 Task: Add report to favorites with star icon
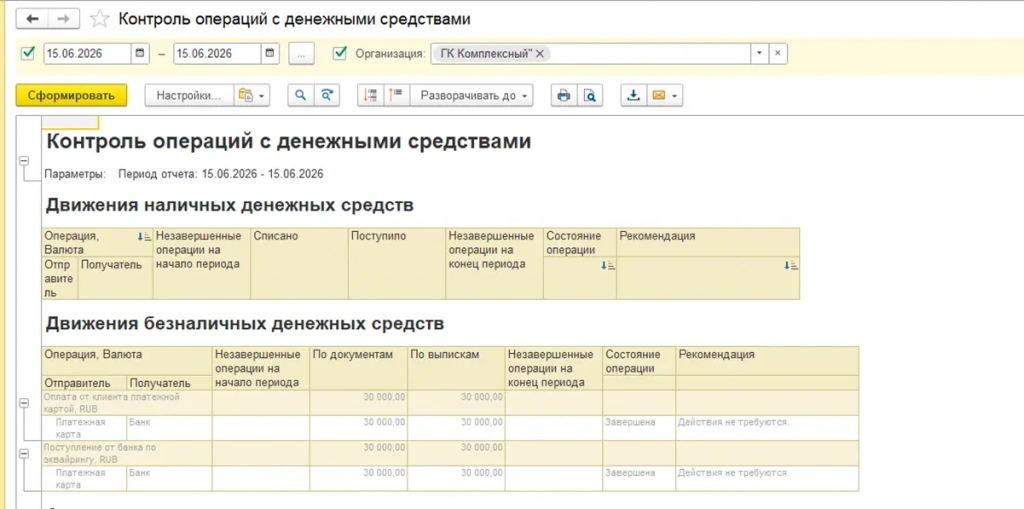tap(99, 19)
